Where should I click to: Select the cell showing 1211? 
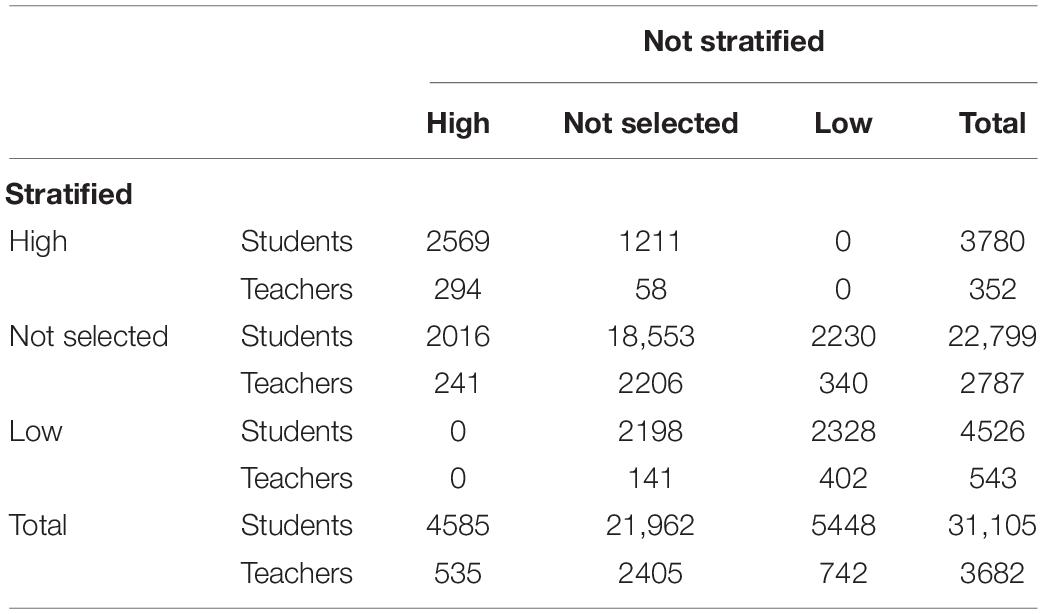(650, 241)
